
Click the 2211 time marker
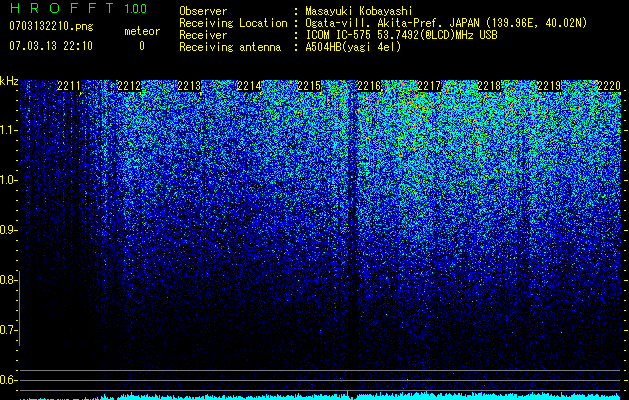(x=69, y=86)
